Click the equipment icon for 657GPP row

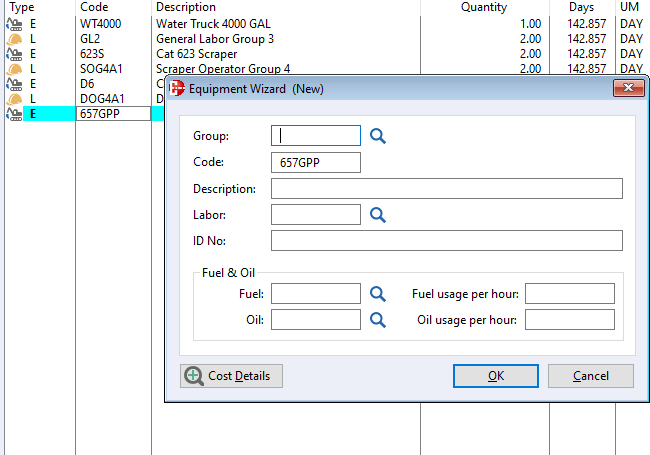coord(15,114)
